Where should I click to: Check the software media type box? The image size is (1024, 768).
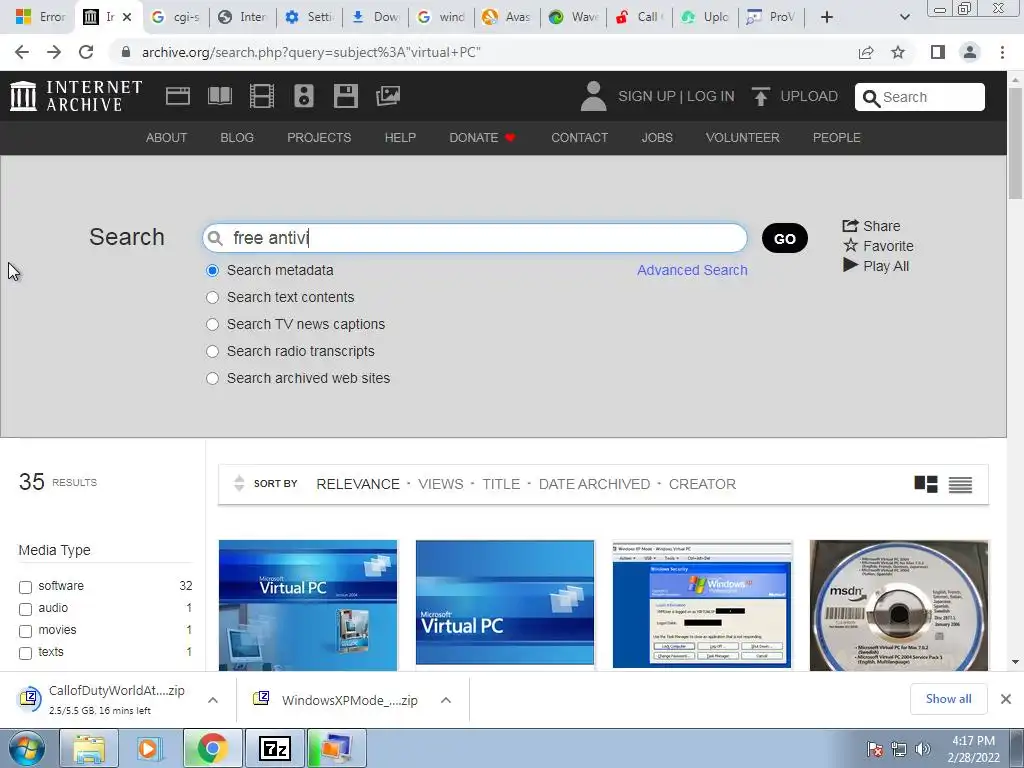25,587
